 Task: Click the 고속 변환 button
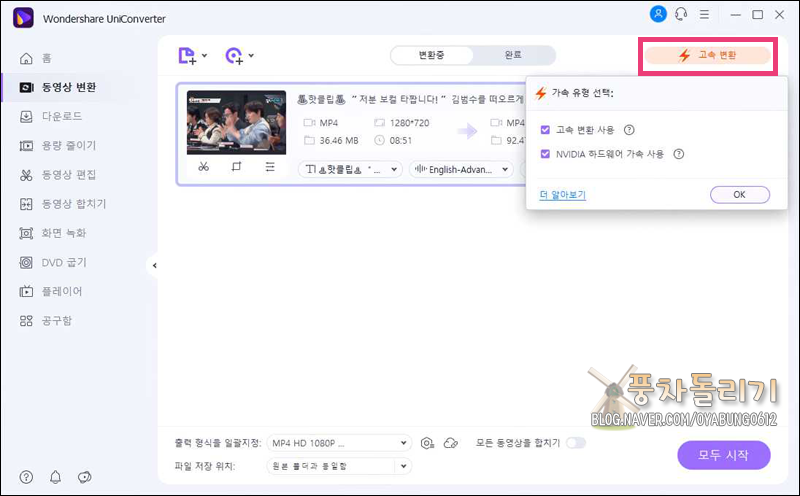707,55
